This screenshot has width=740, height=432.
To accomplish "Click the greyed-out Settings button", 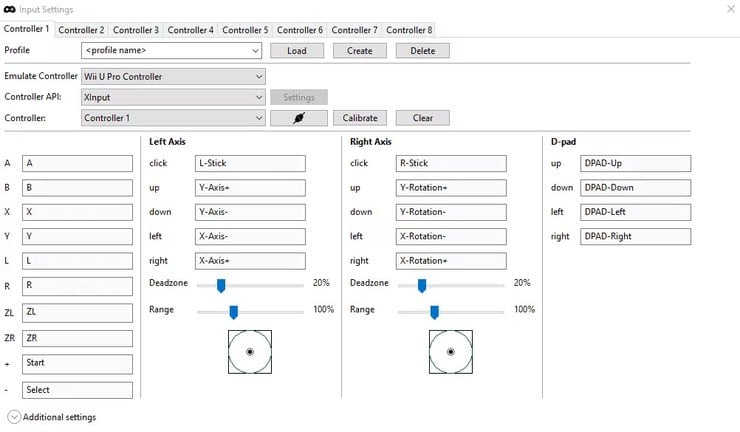I will (299, 97).
